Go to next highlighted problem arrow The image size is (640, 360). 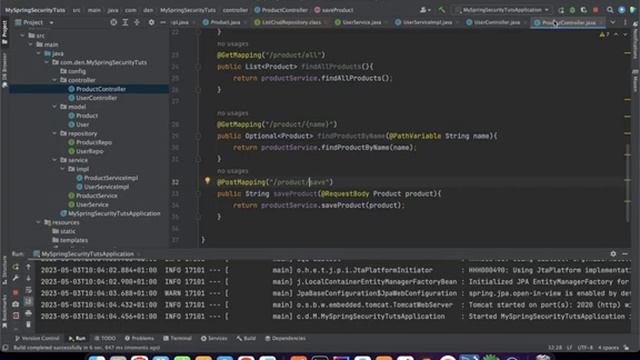click(625, 35)
